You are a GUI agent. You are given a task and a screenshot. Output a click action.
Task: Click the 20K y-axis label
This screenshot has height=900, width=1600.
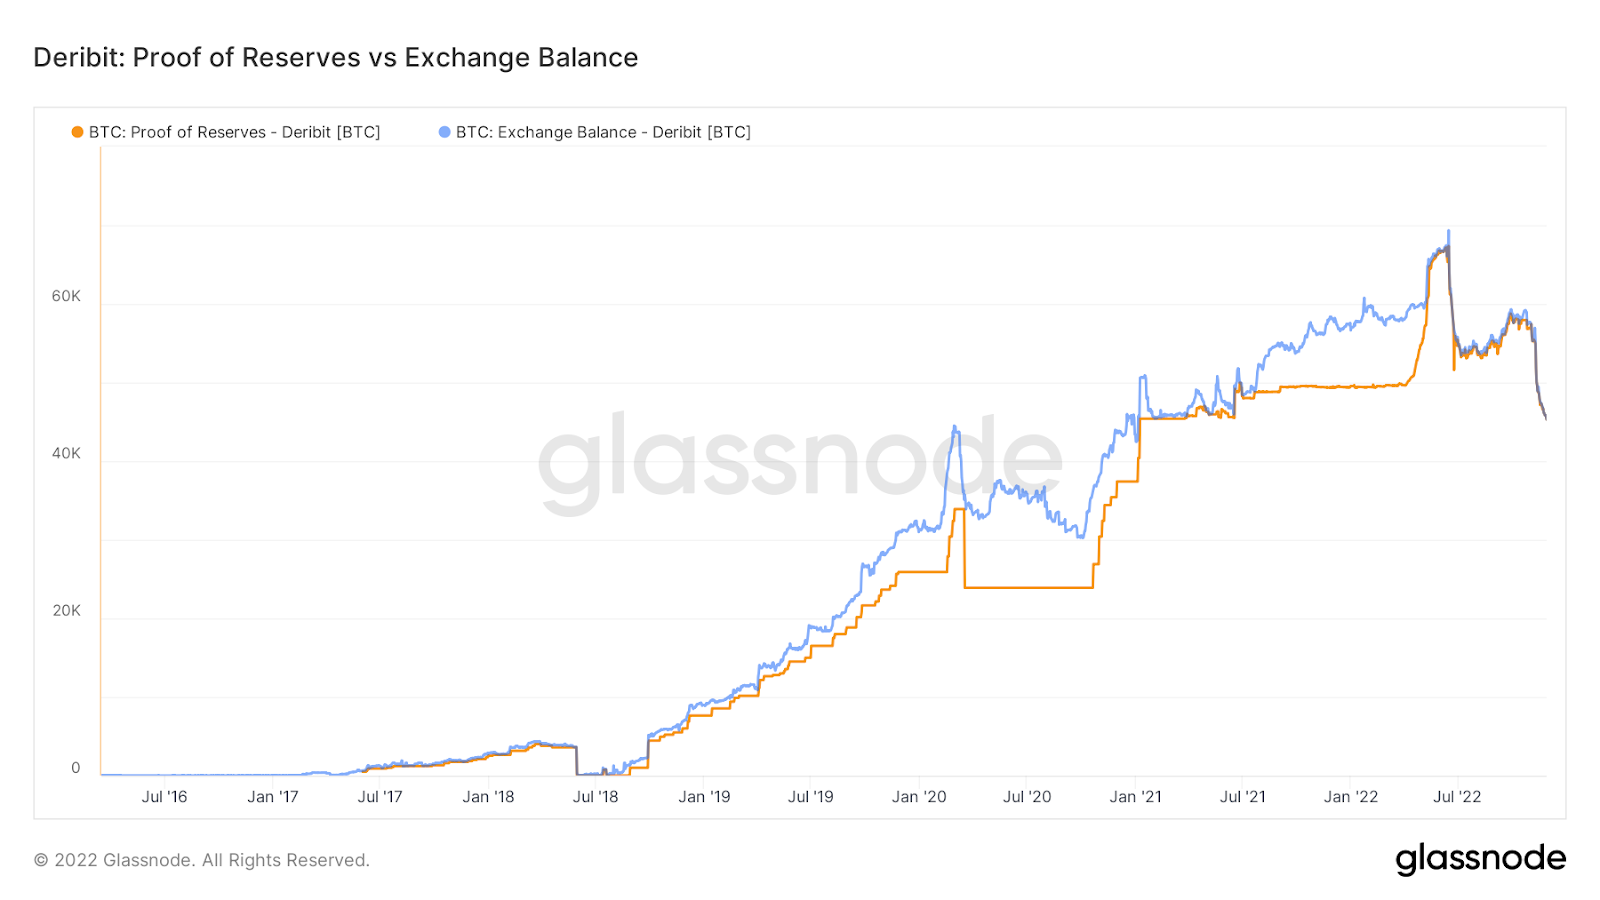pos(66,610)
